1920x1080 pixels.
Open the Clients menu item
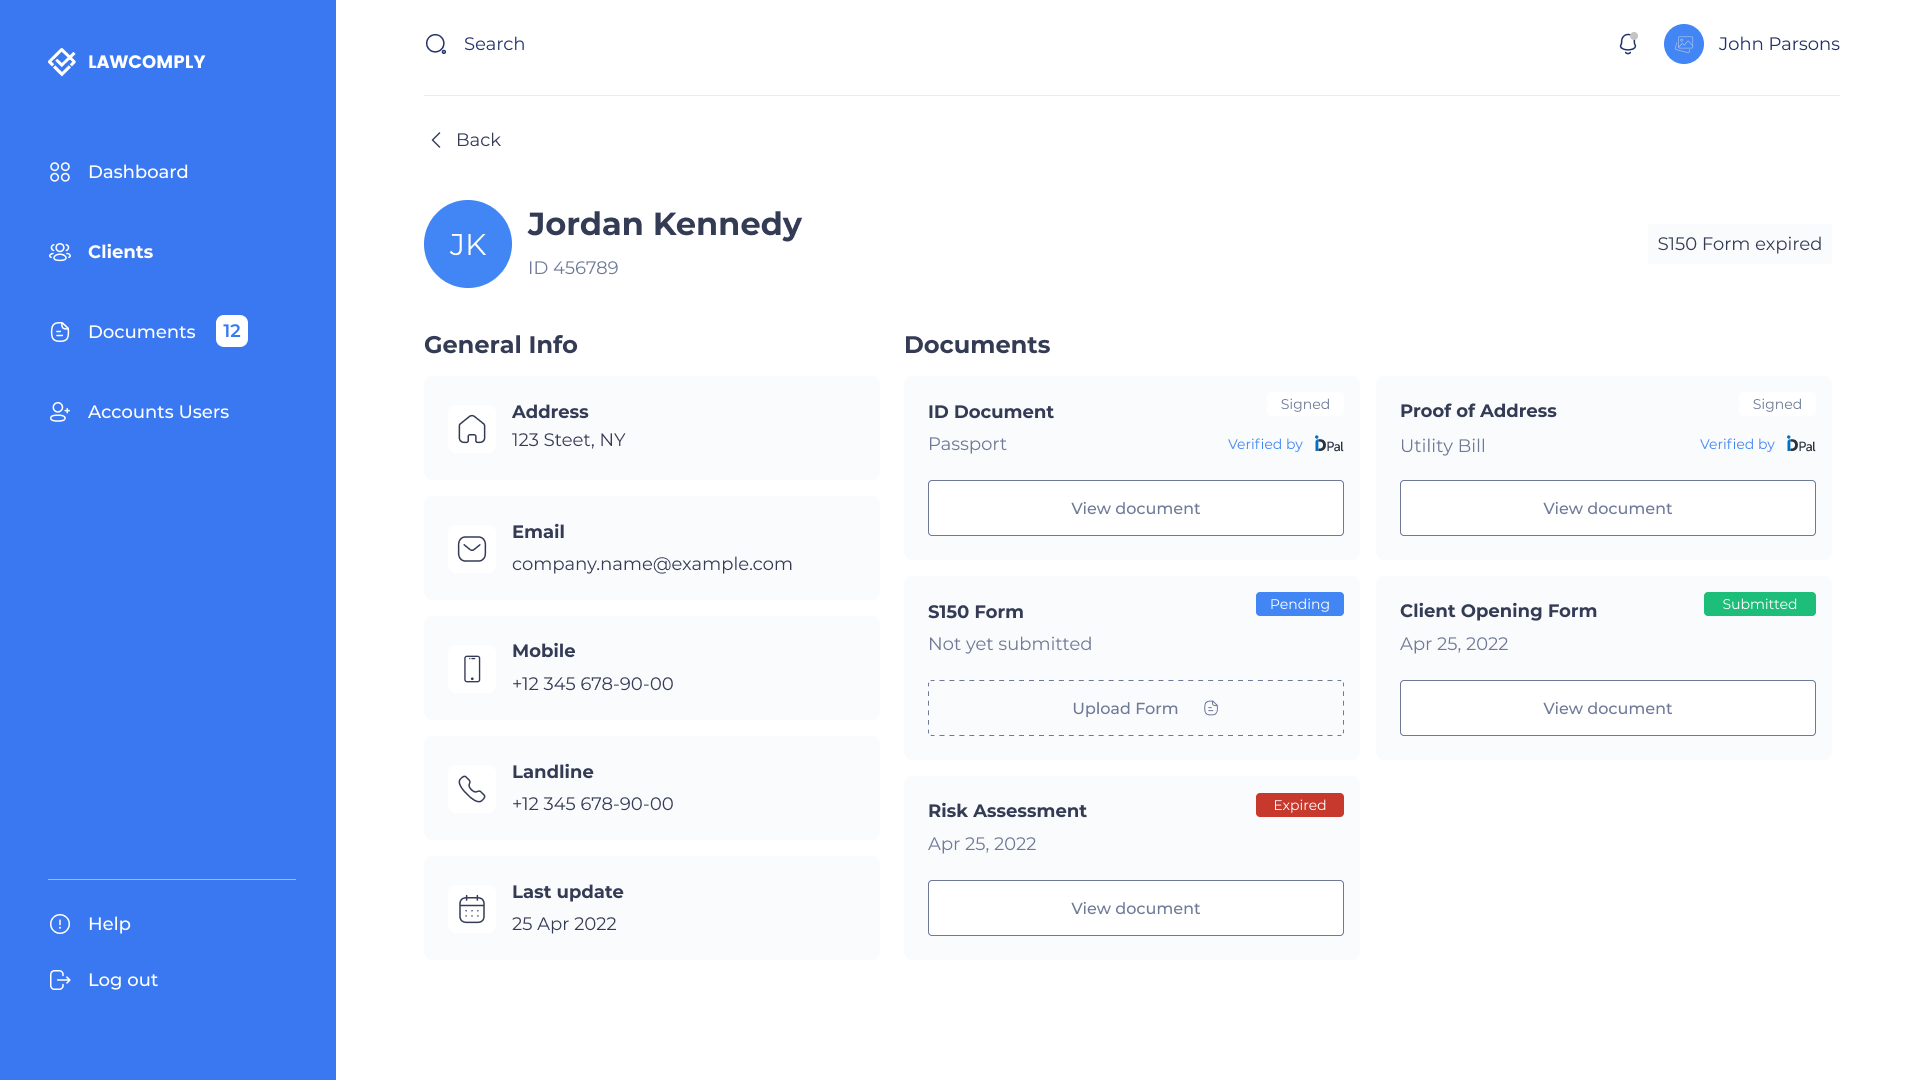point(120,252)
